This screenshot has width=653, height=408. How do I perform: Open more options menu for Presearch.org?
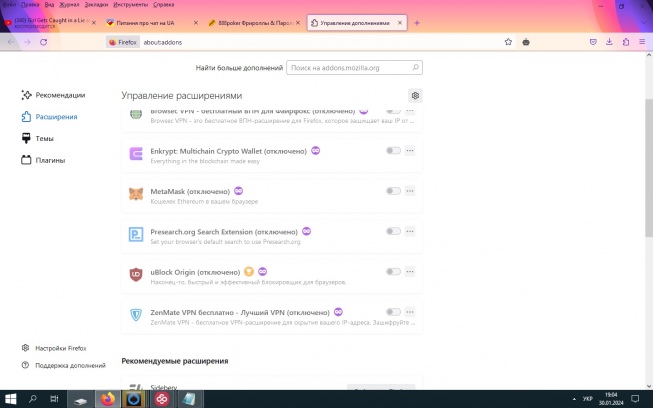click(410, 231)
